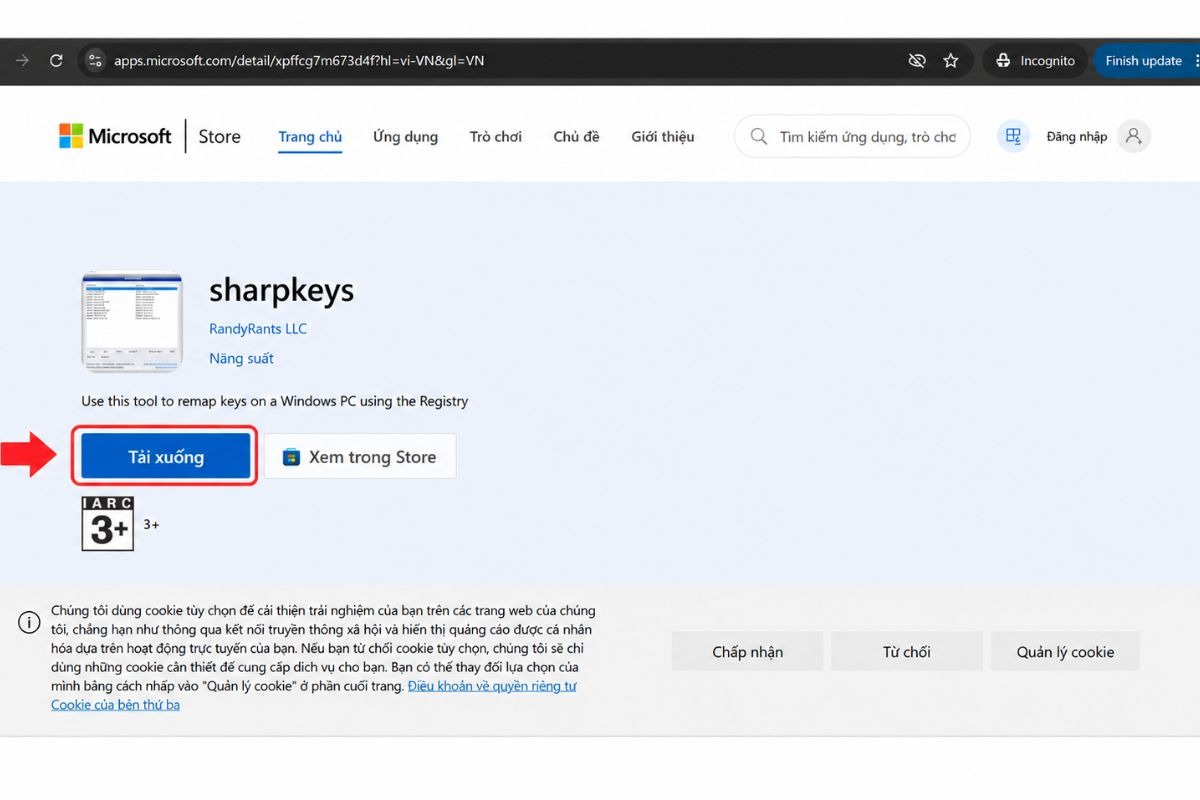This screenshot has width=1200, height=800.
Task: Click the 3+ age rating text
Action: [151, 524]
